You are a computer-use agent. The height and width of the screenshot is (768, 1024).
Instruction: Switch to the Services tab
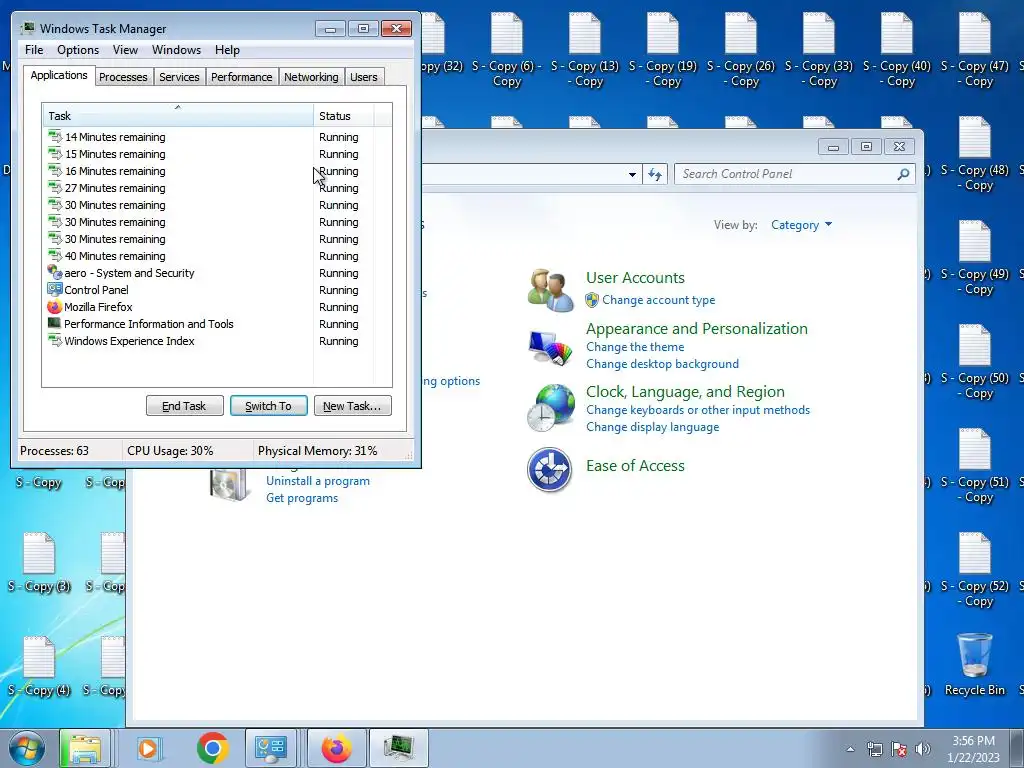tap(179, 77)
